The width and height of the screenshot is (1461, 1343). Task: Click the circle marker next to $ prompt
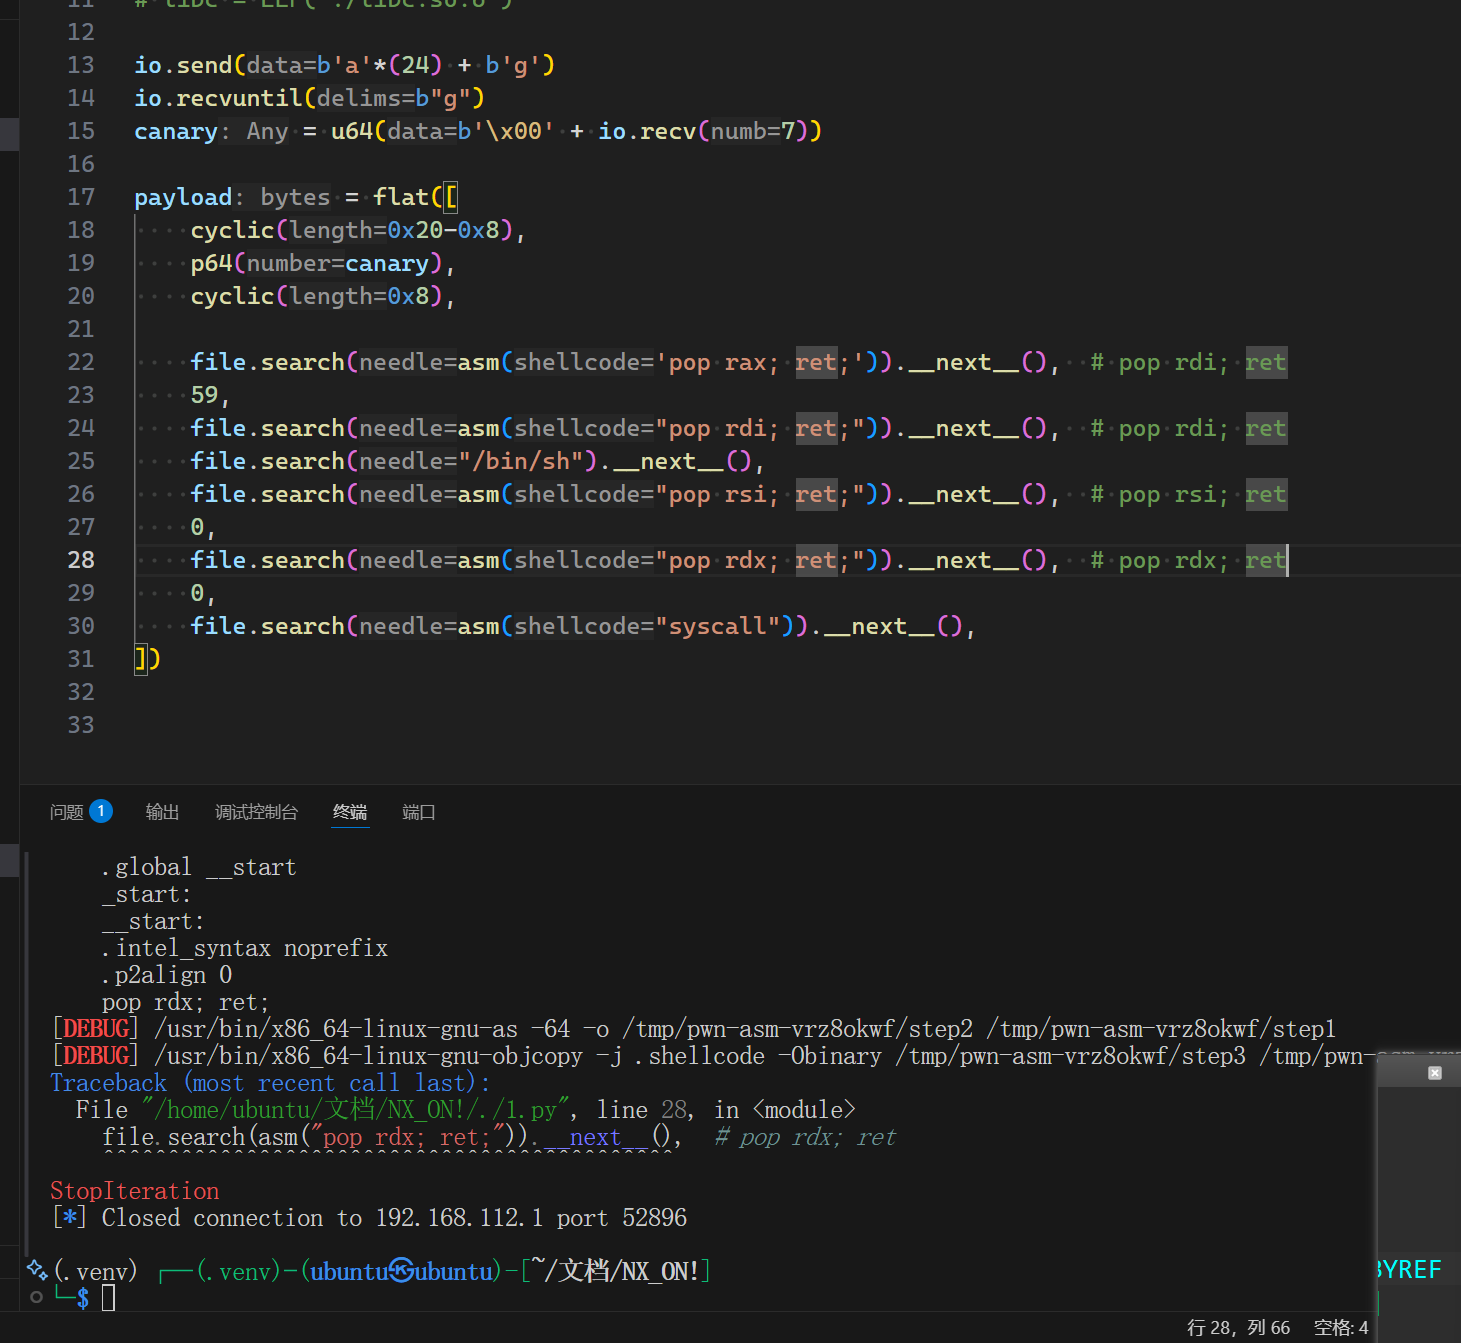pyautogui.click(x=37, y=1297)
